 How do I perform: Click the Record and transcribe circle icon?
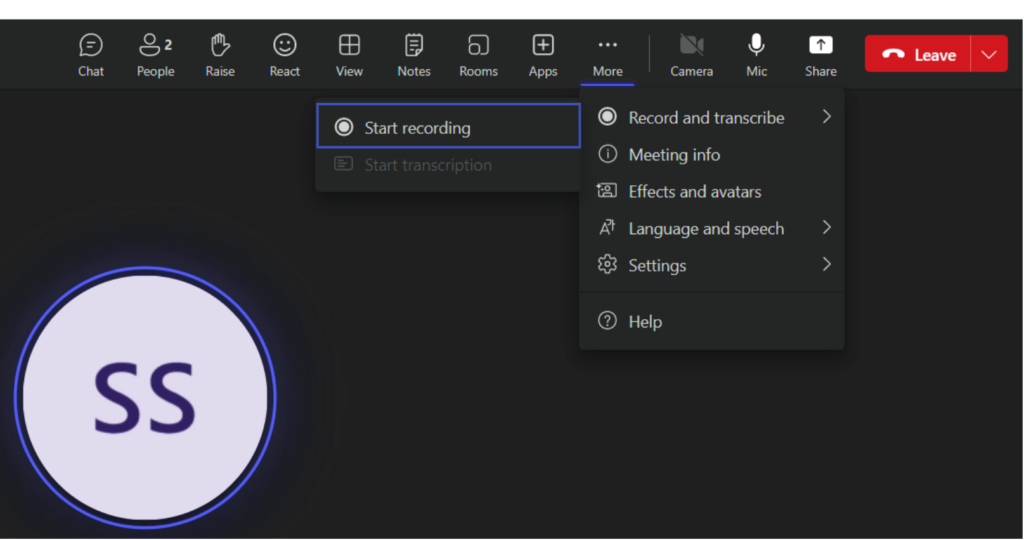point(607,117)
